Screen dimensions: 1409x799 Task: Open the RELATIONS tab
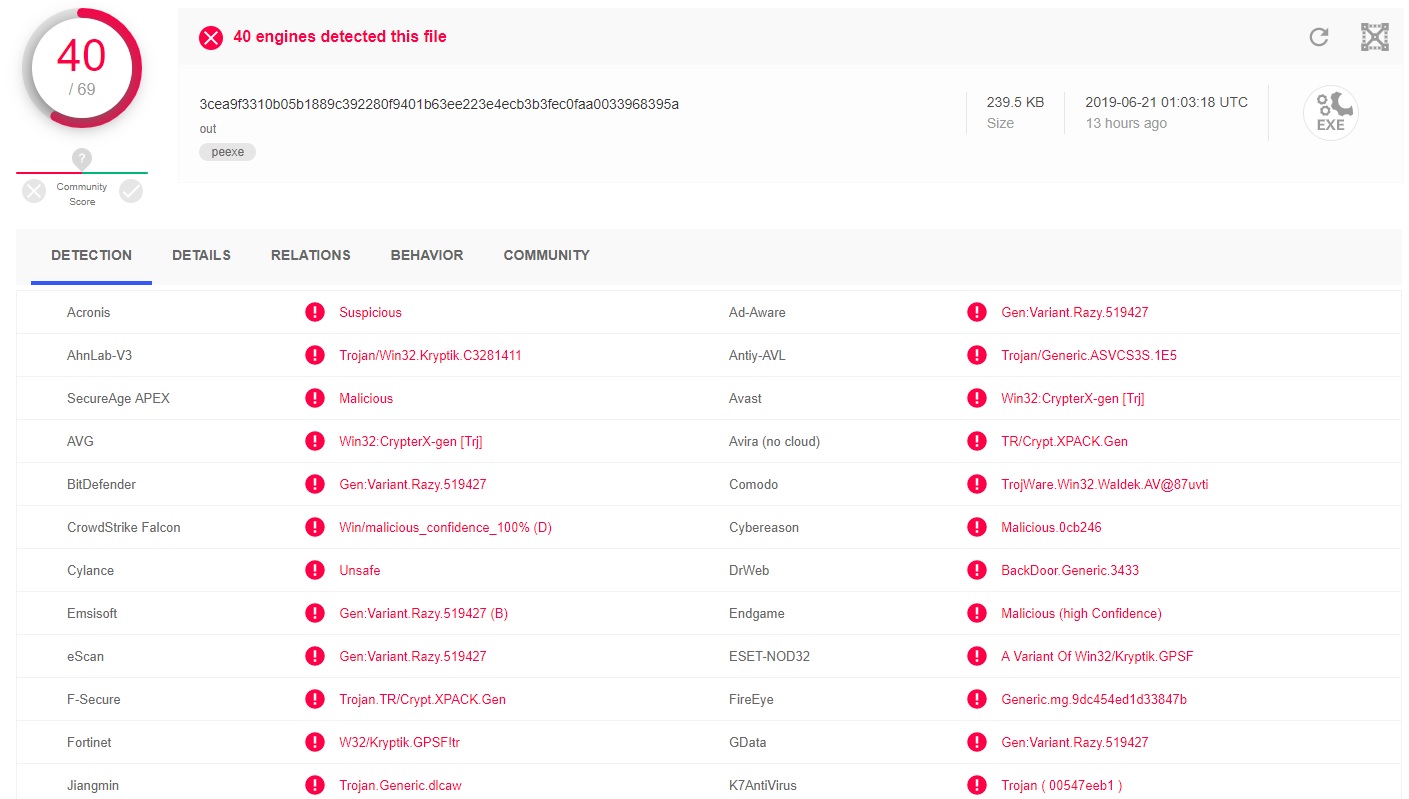[311, 255]
